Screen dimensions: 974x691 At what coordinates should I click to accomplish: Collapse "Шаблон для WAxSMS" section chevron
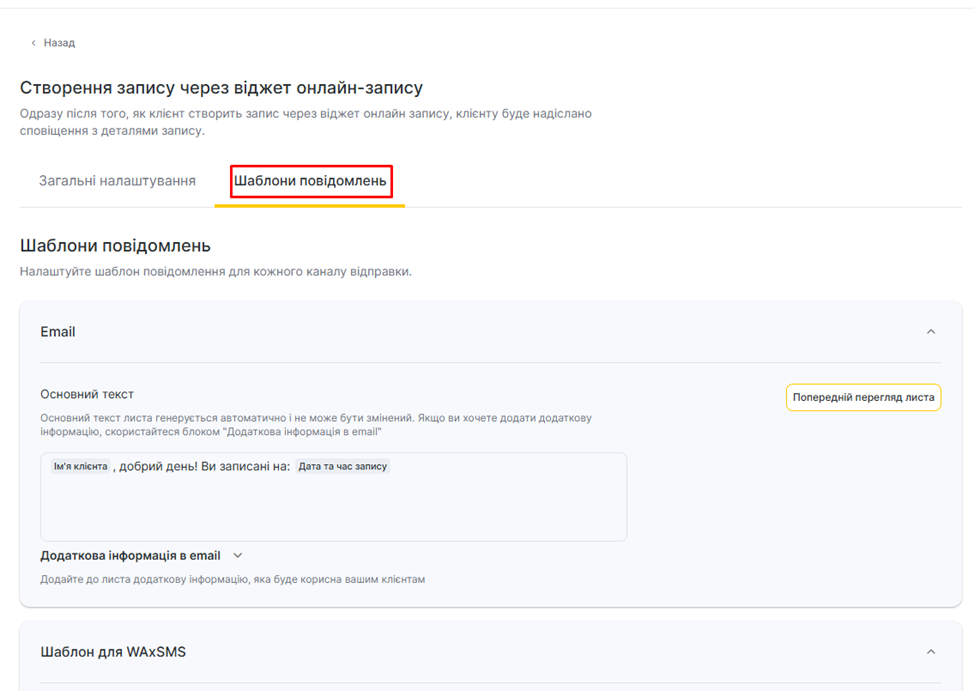point(931,652)
